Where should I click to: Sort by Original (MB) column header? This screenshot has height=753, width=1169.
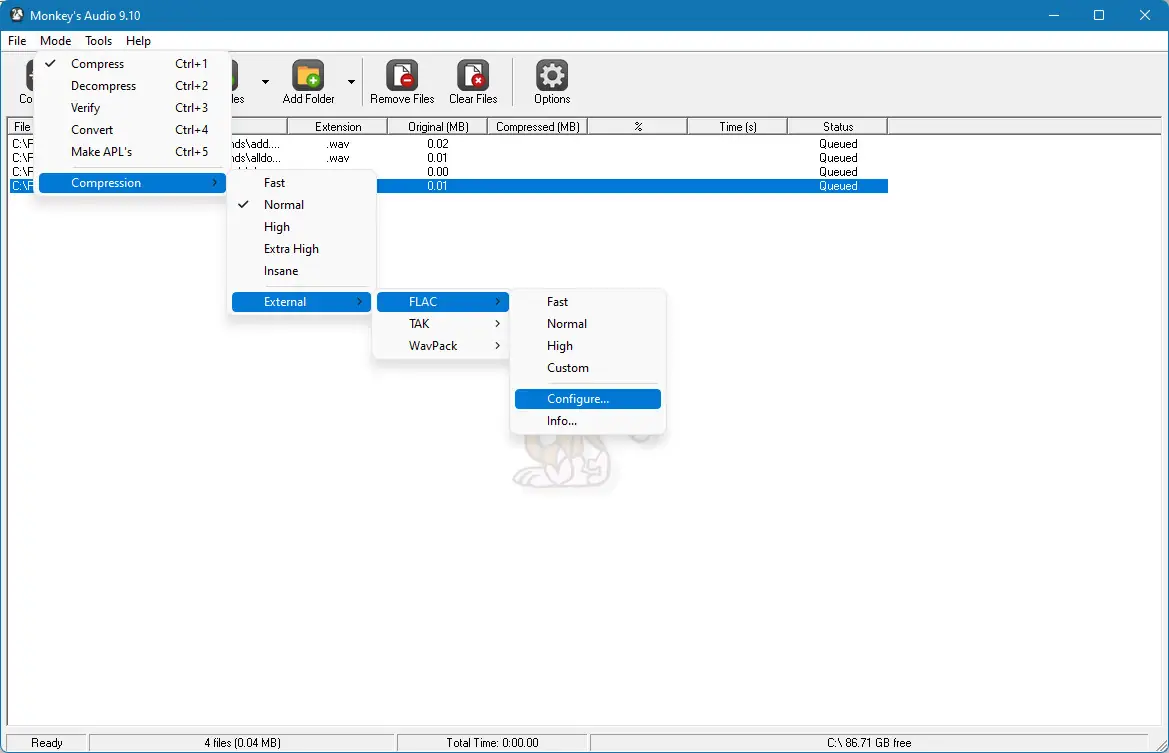tap(438, 127)
